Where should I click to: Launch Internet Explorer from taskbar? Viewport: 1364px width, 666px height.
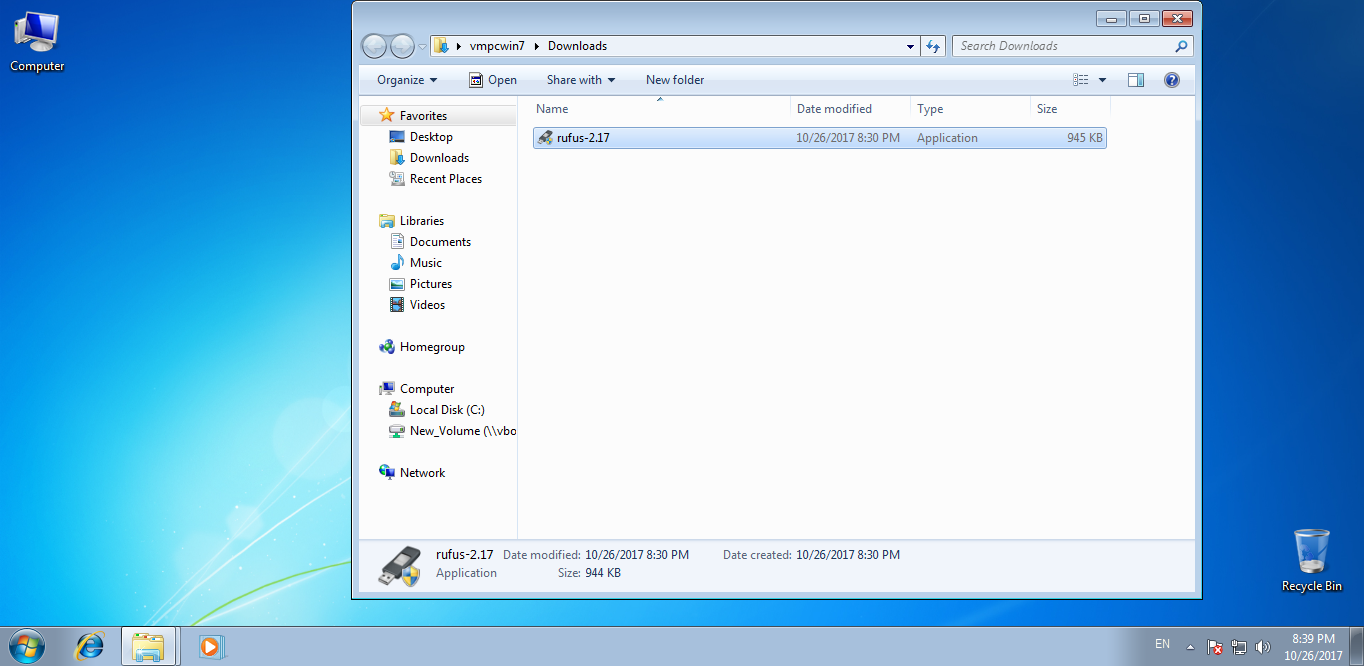90,646
